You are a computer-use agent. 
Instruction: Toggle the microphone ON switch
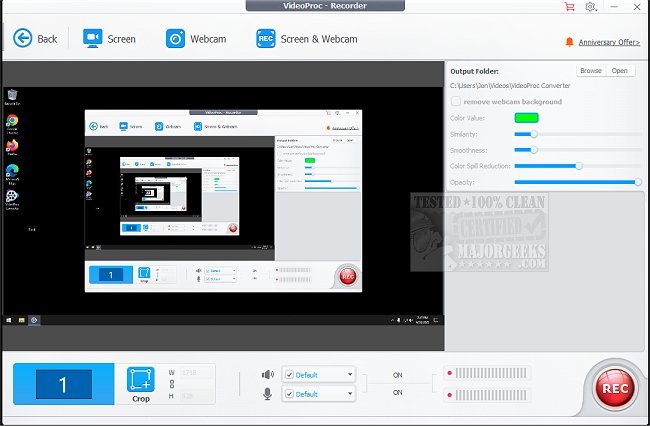pos(398,392)
